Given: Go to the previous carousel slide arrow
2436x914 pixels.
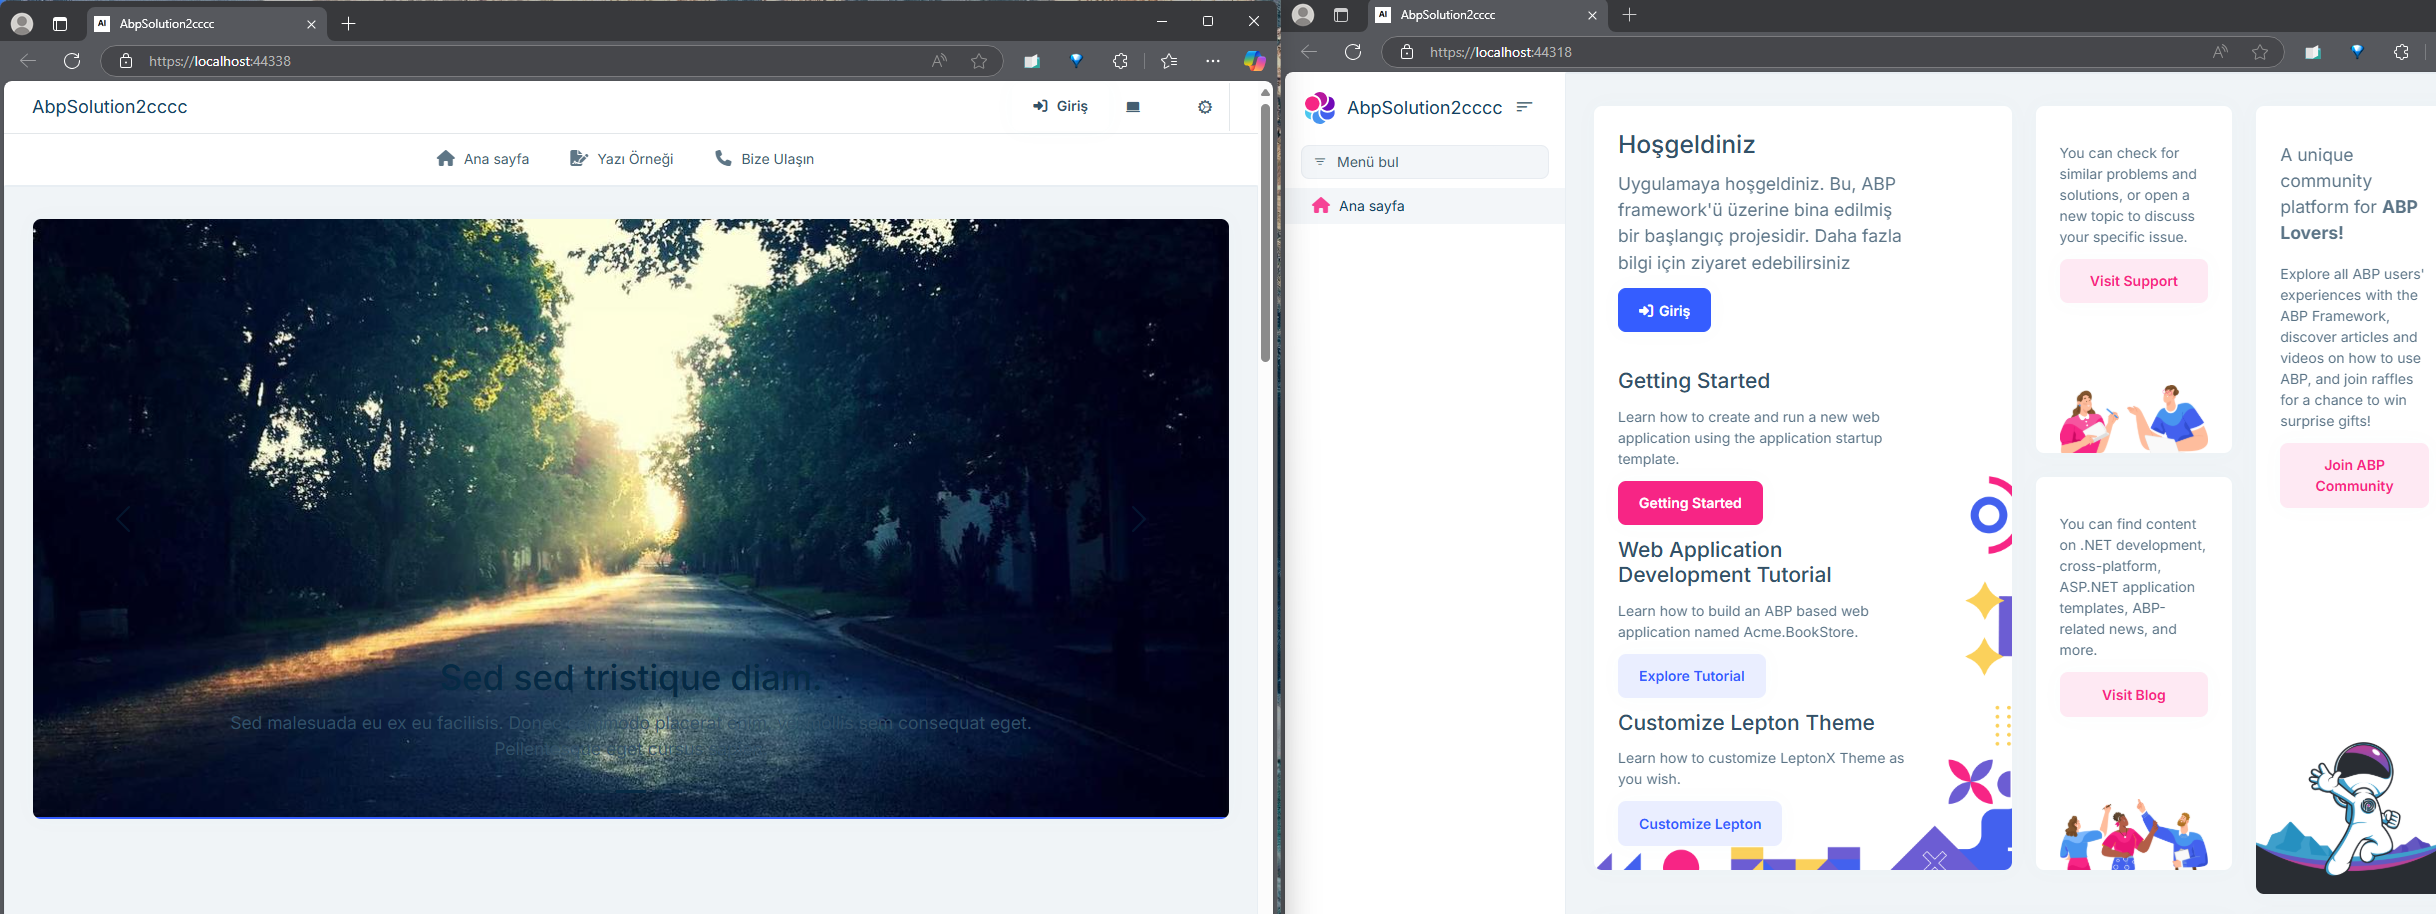Looking at the screenshot, I should click(123, 519).
